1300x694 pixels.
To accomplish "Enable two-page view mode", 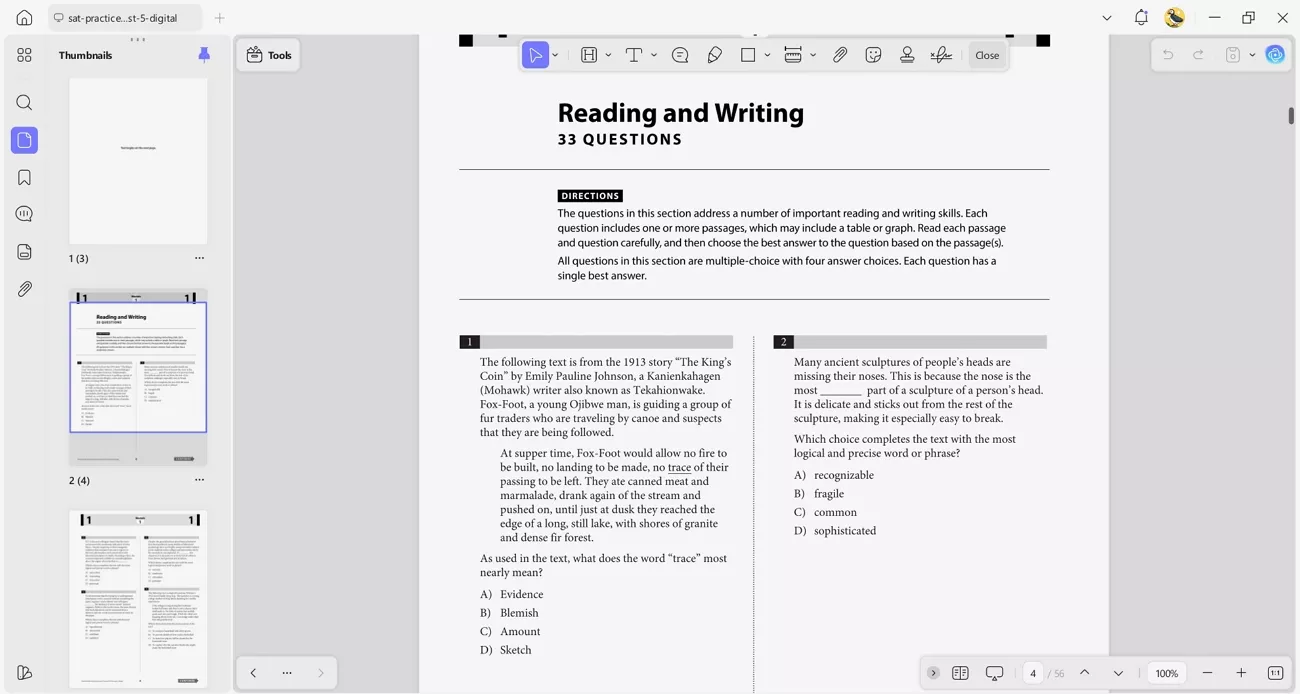I will [961, 673].
